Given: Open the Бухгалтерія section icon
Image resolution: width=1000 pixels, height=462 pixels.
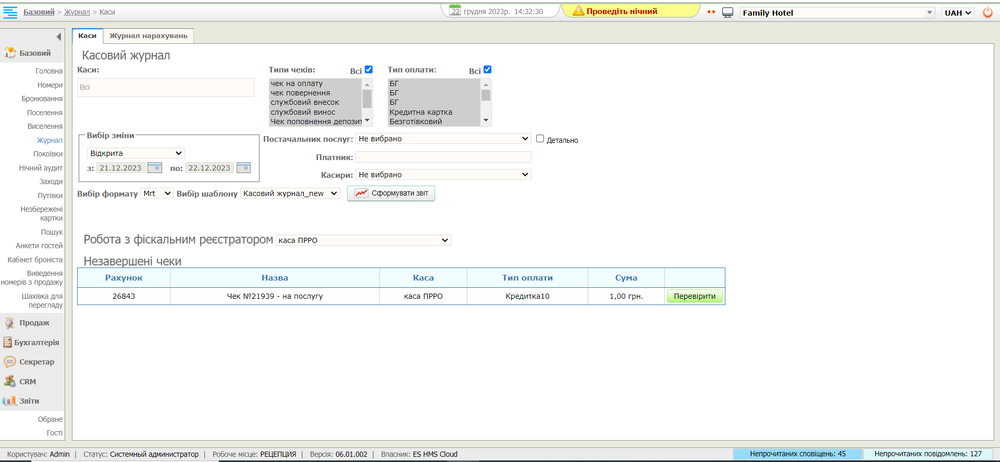Looking at the screenshot, I should pyautogui.click(x=9, y=342).
